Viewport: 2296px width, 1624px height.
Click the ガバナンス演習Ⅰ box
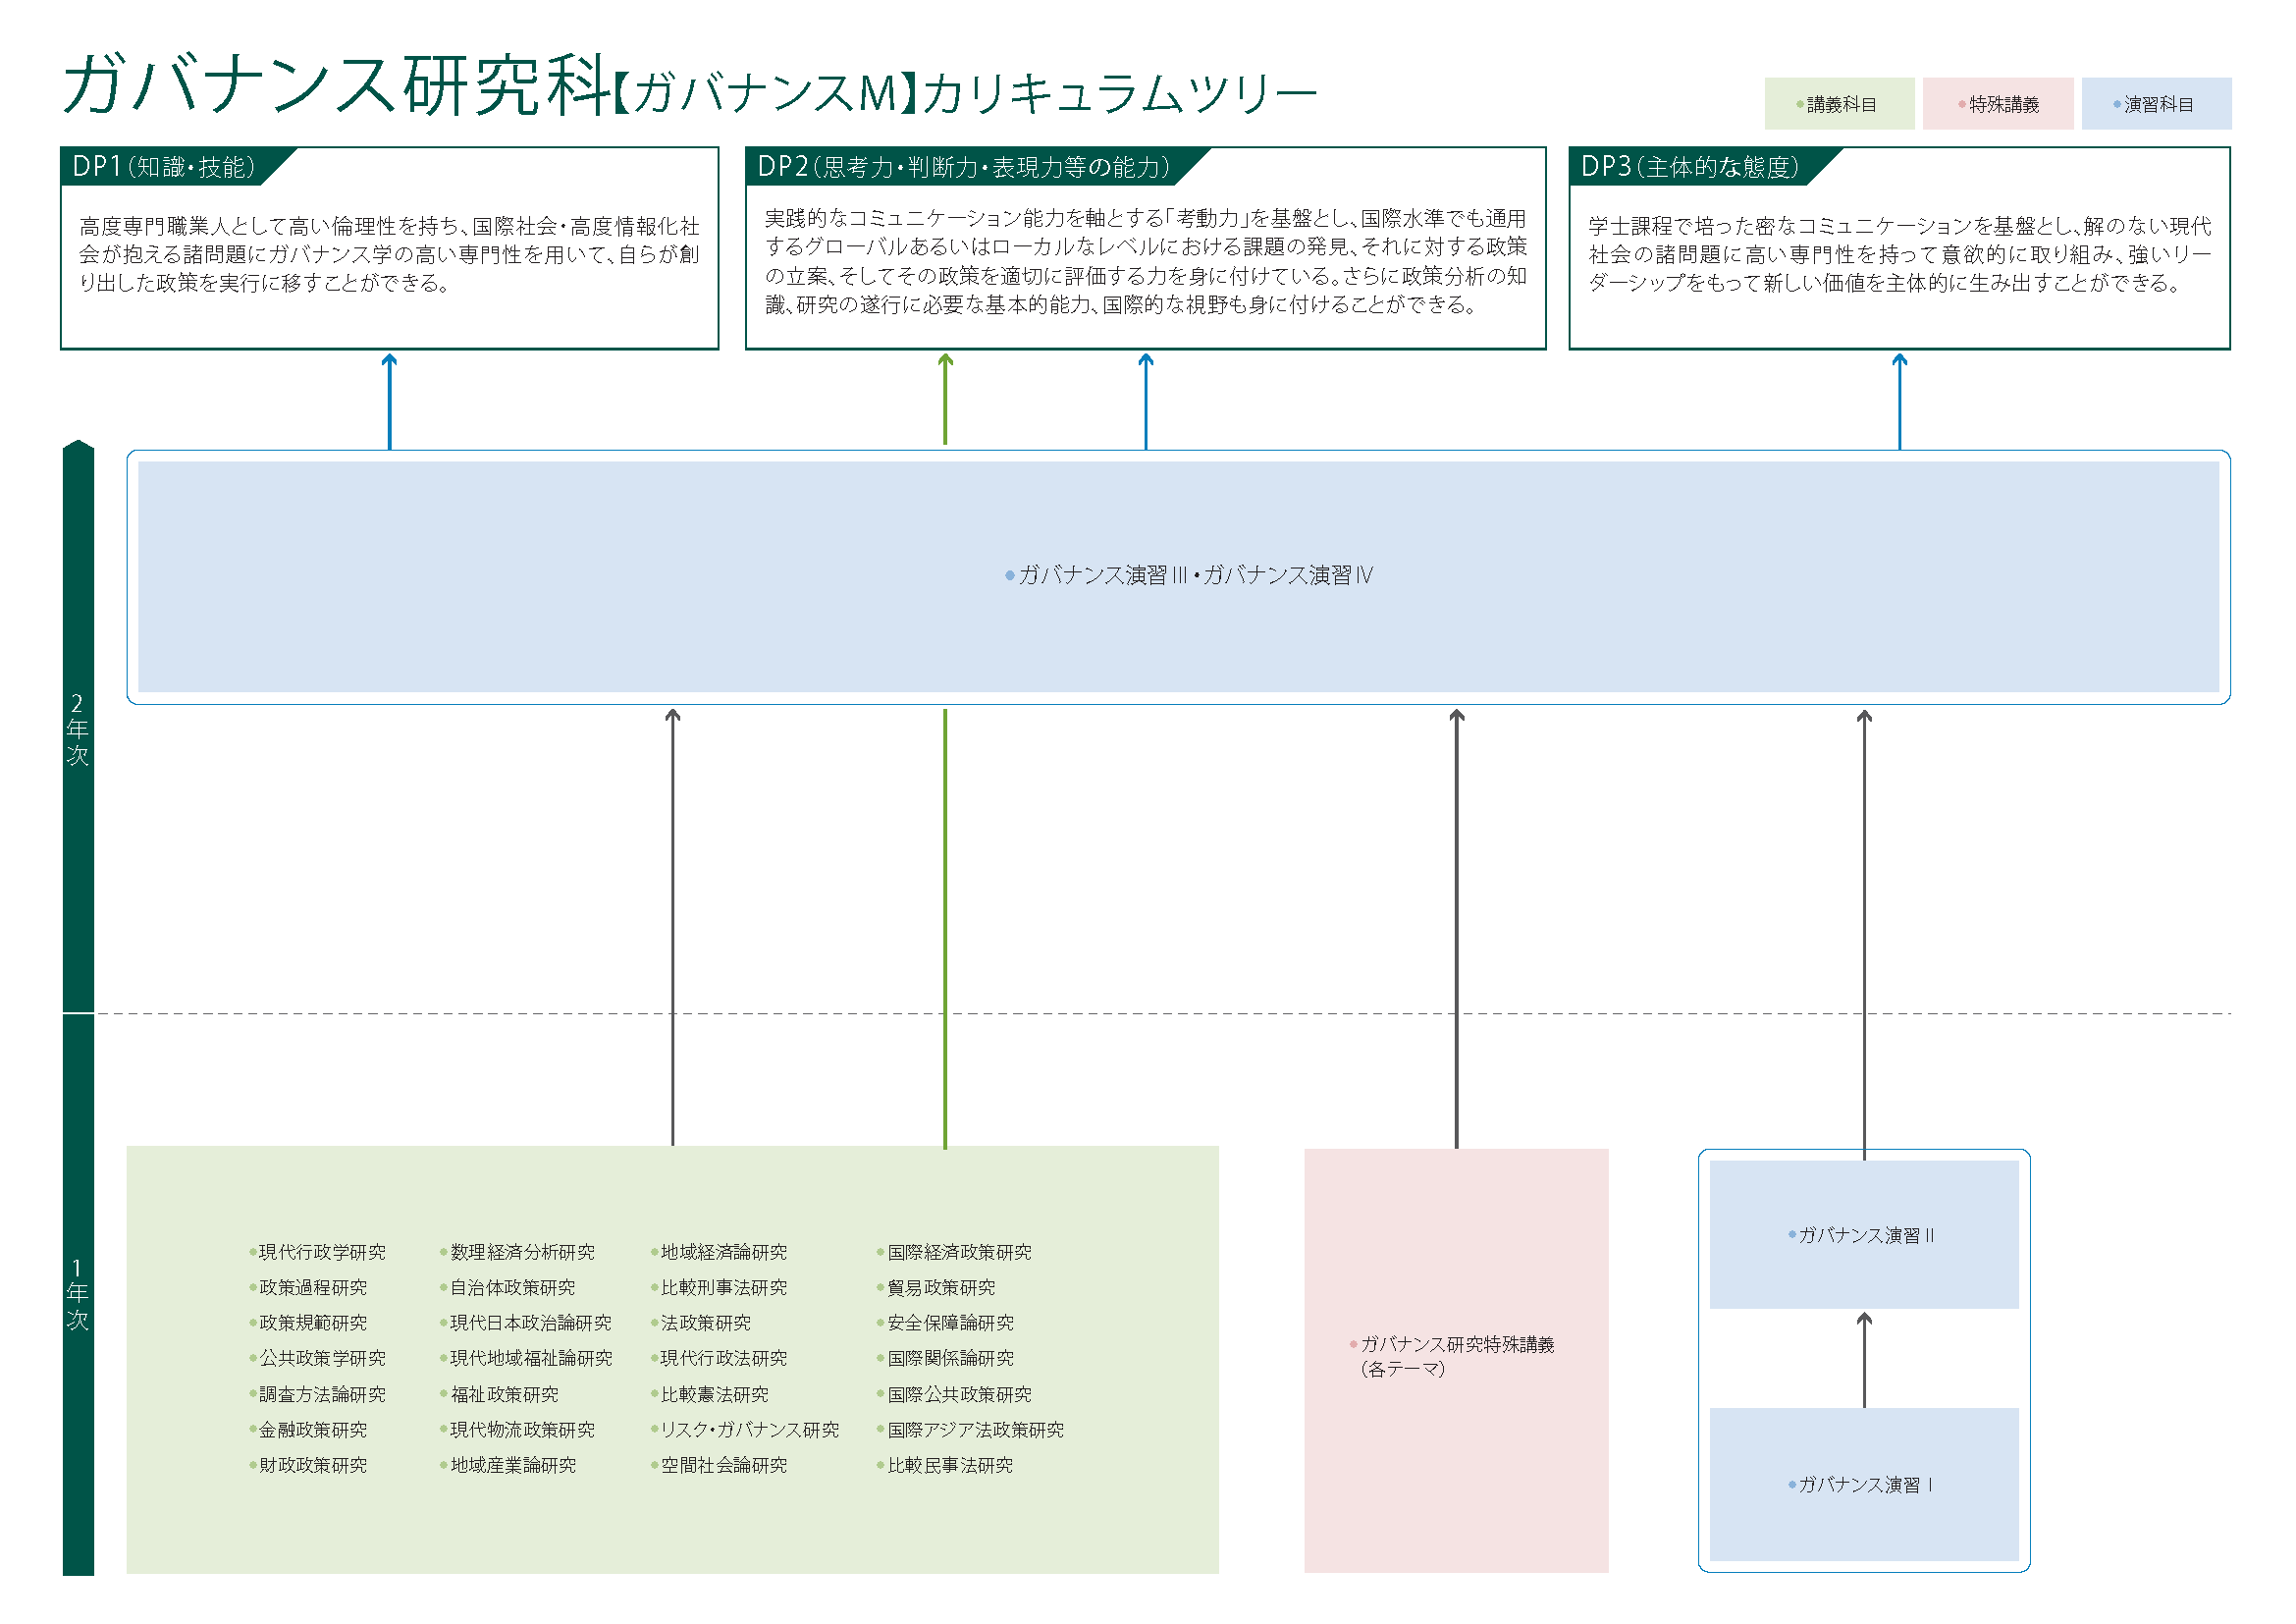tap(1864, 1485)
